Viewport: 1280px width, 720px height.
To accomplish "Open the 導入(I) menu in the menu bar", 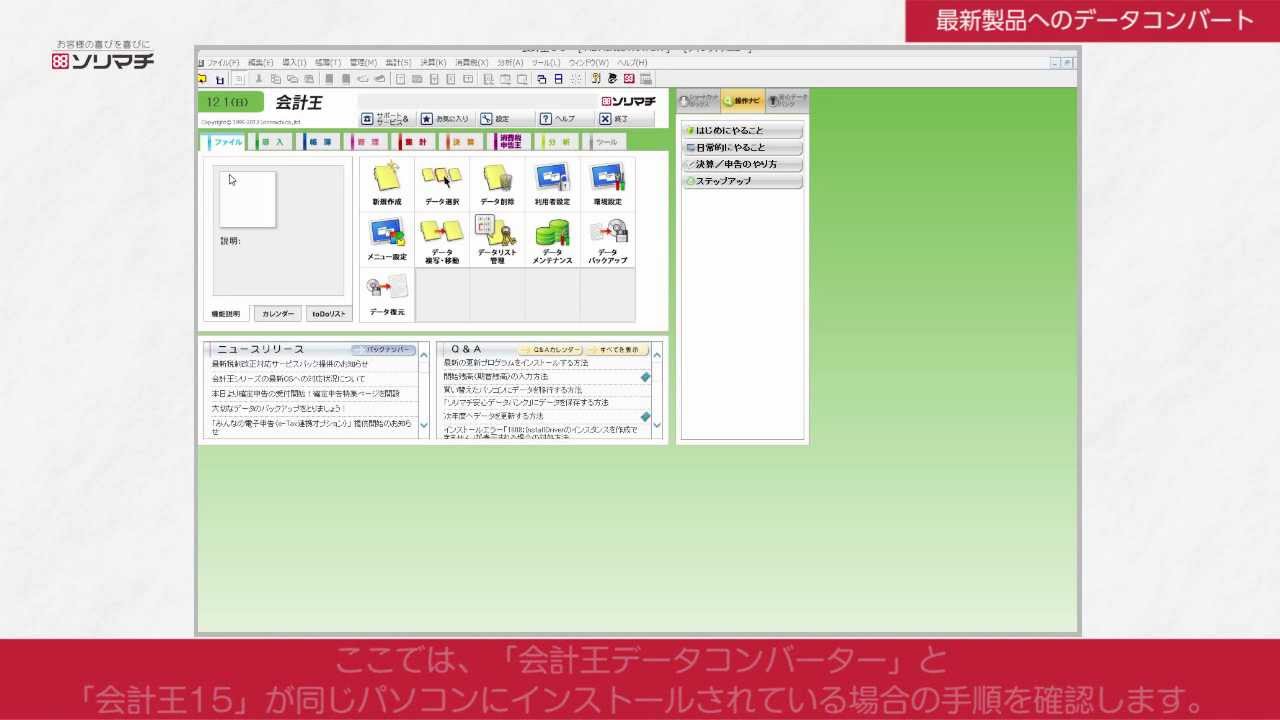I will tap(294, 62).
